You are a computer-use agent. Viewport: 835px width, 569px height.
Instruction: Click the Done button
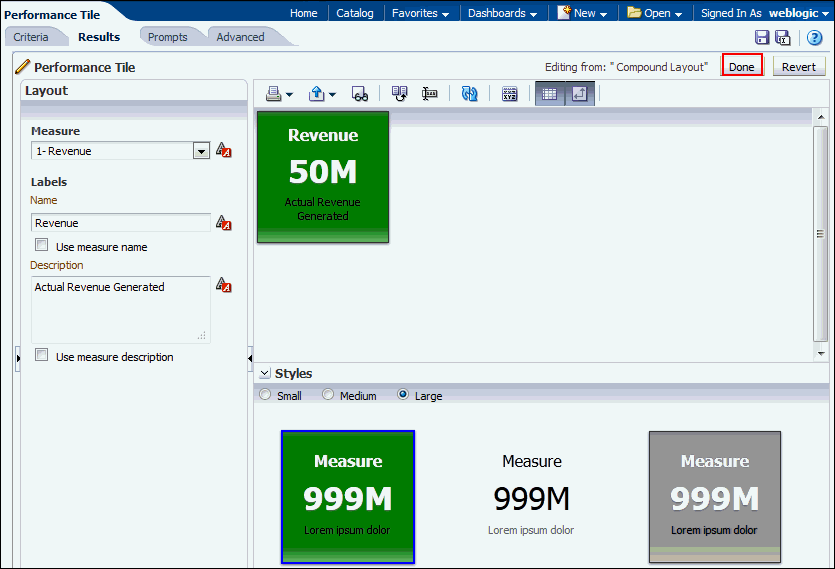pyautogui.click(x=742, y=67)
